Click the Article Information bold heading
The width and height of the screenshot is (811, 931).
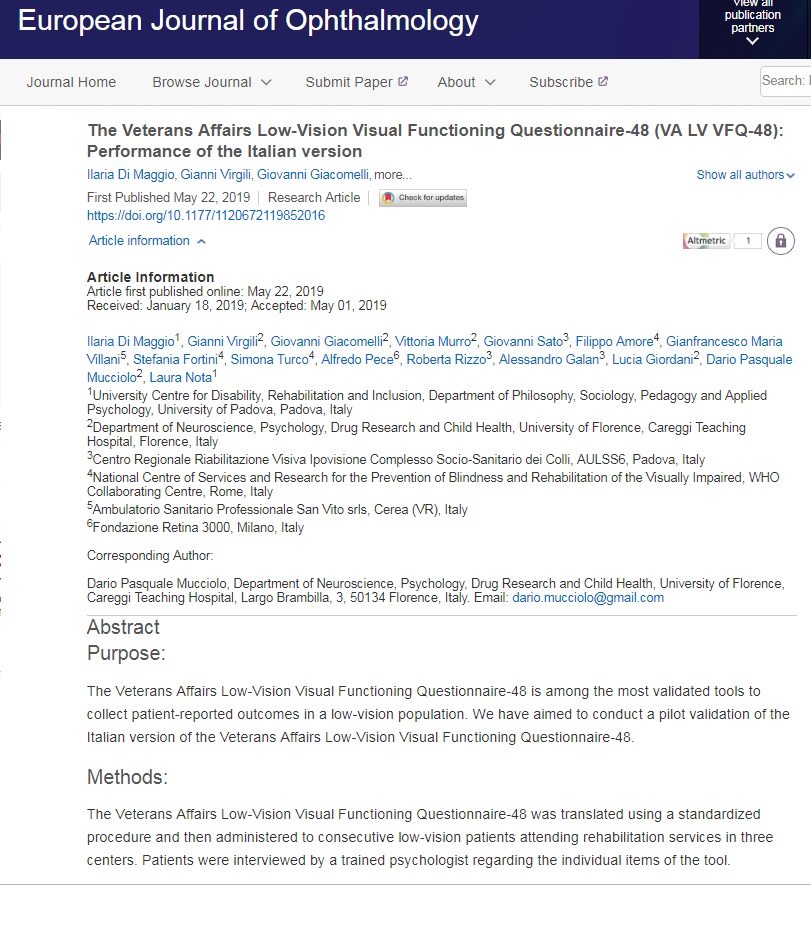150,277
